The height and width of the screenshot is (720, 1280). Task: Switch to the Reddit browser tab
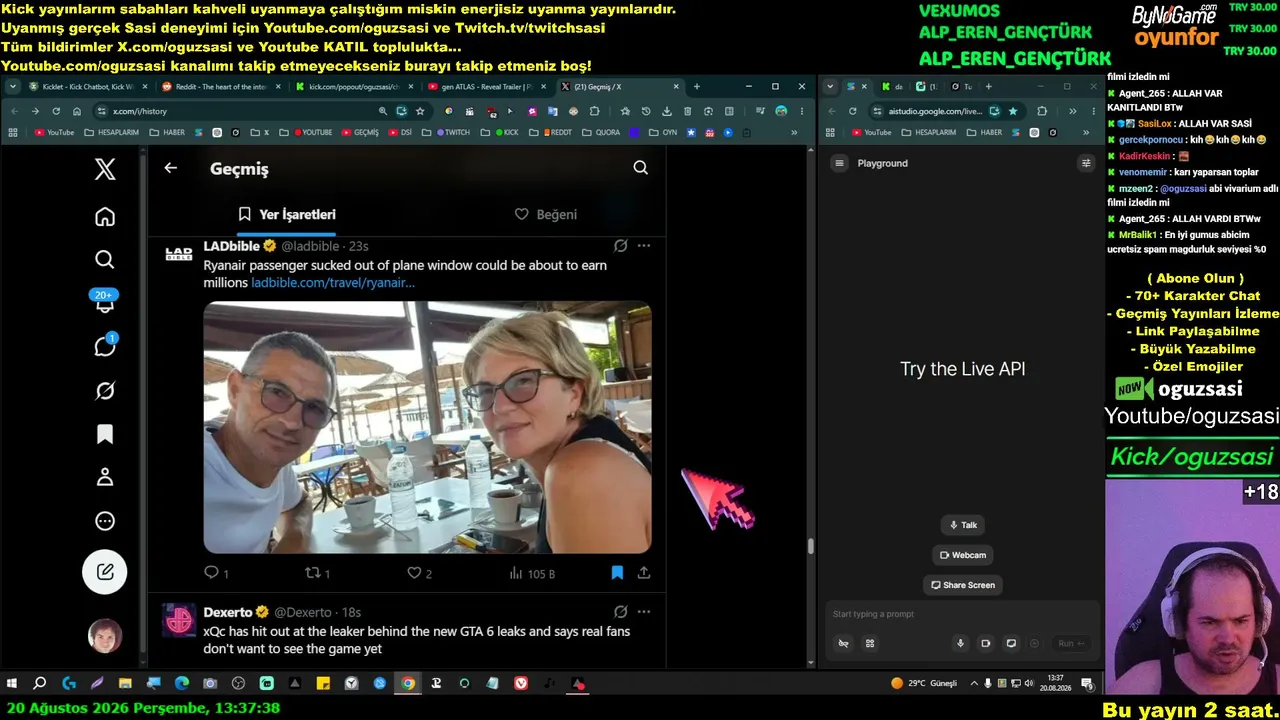click(x=222, y=87)
